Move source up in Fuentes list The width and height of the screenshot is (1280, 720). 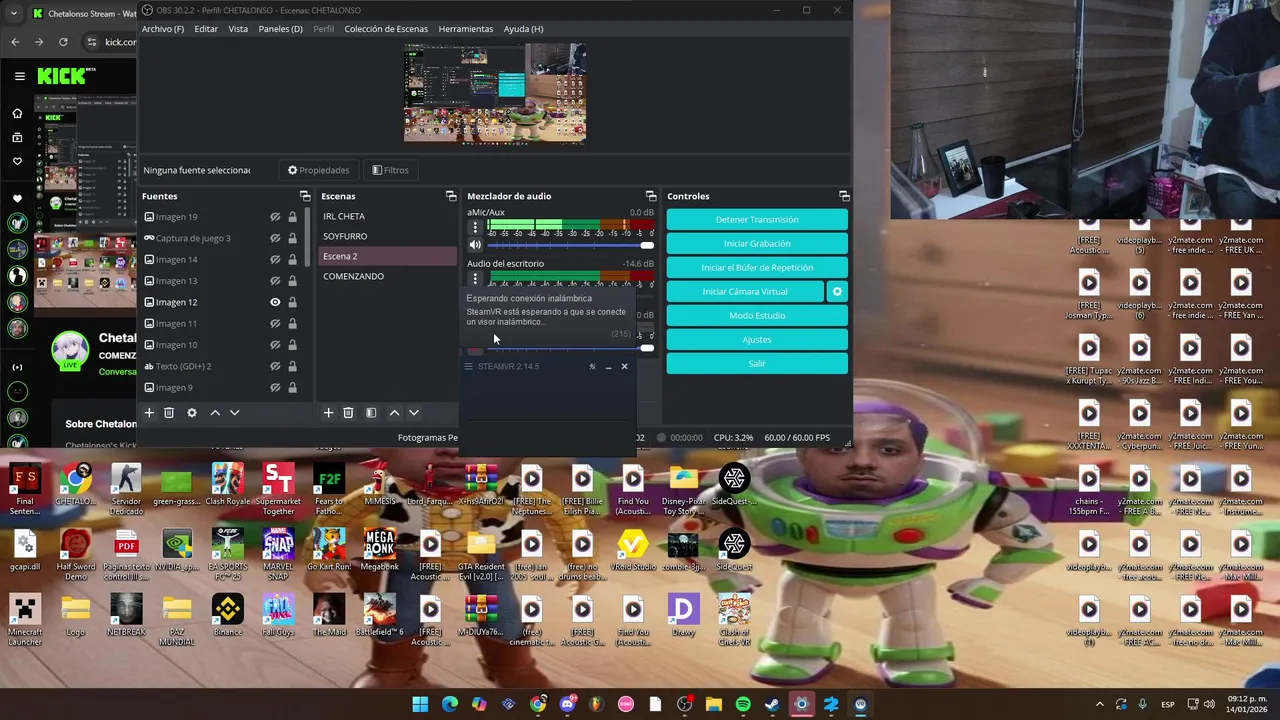tap(215, 413)
